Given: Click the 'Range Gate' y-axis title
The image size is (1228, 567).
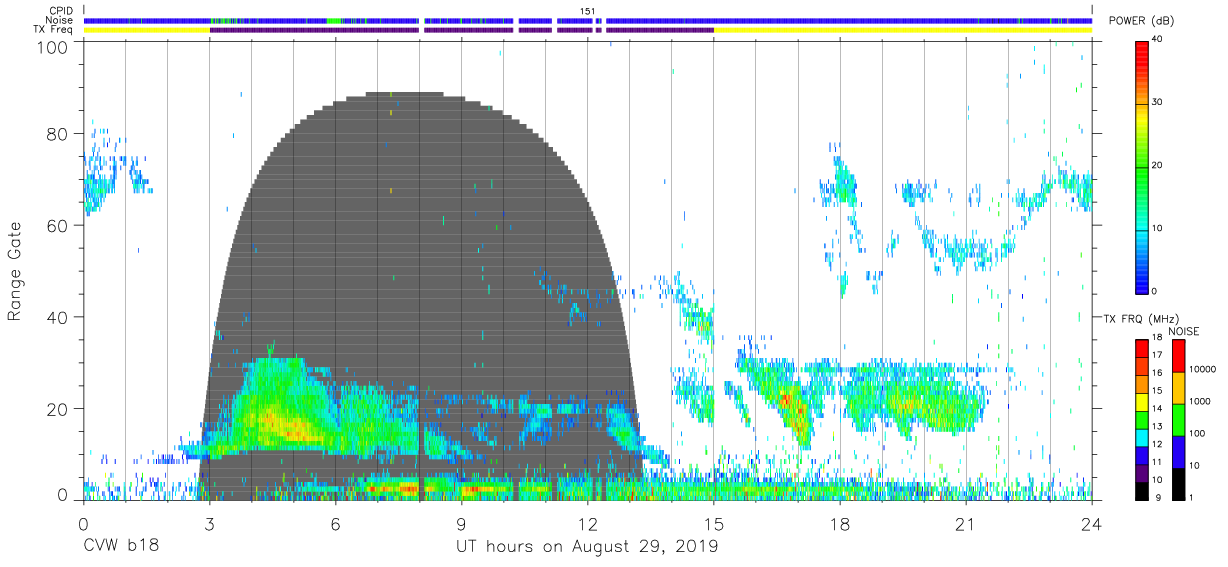Looking at the screenshot, I should click(15, 271).
